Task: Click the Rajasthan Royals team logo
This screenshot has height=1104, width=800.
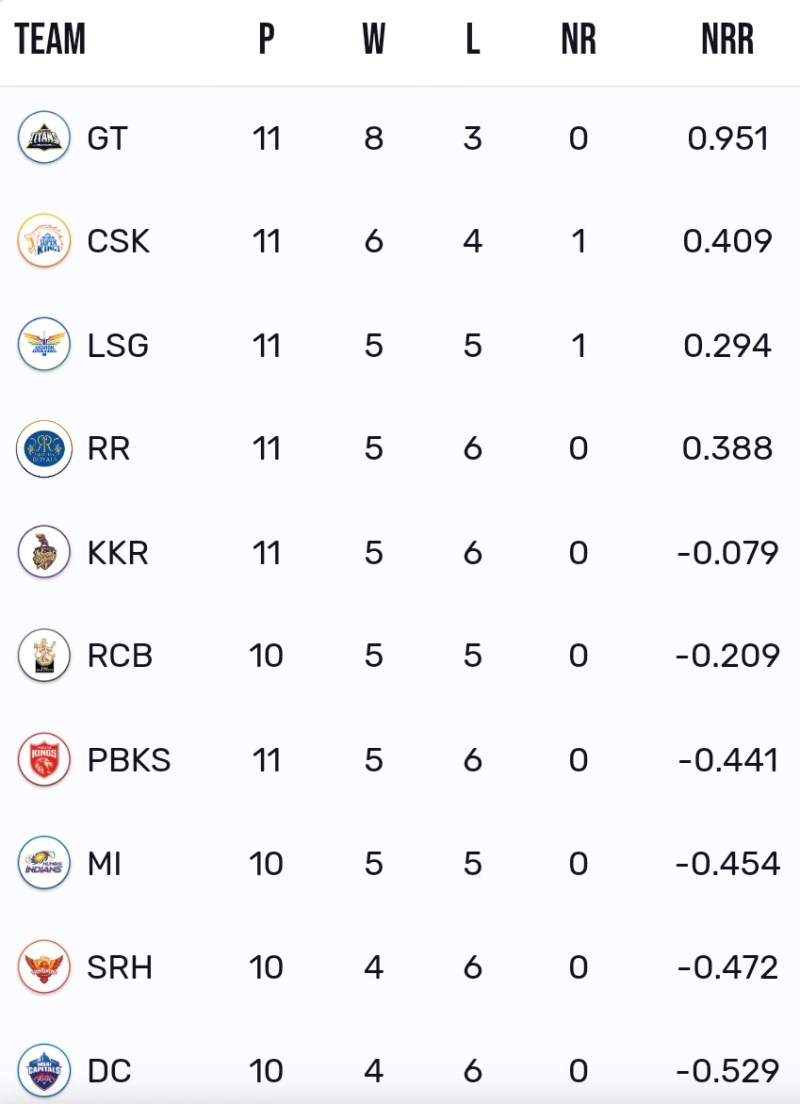Action: pos(44,449)
